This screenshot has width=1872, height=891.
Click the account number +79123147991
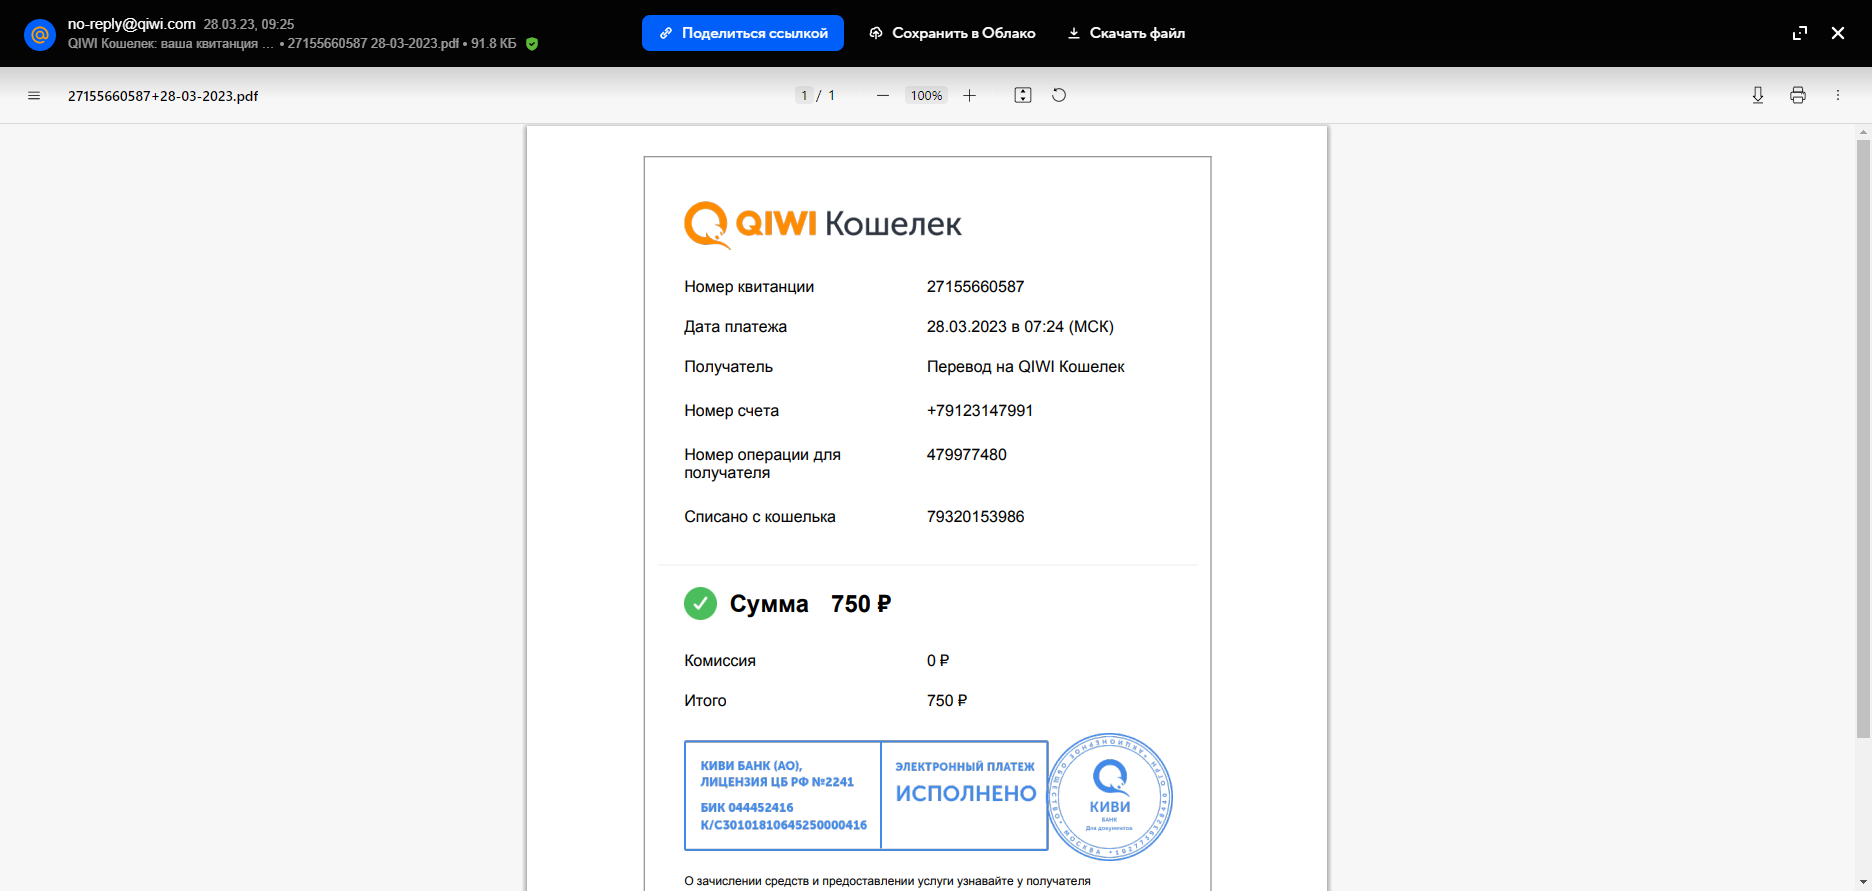pyautogui.click(x=980, y=411)
